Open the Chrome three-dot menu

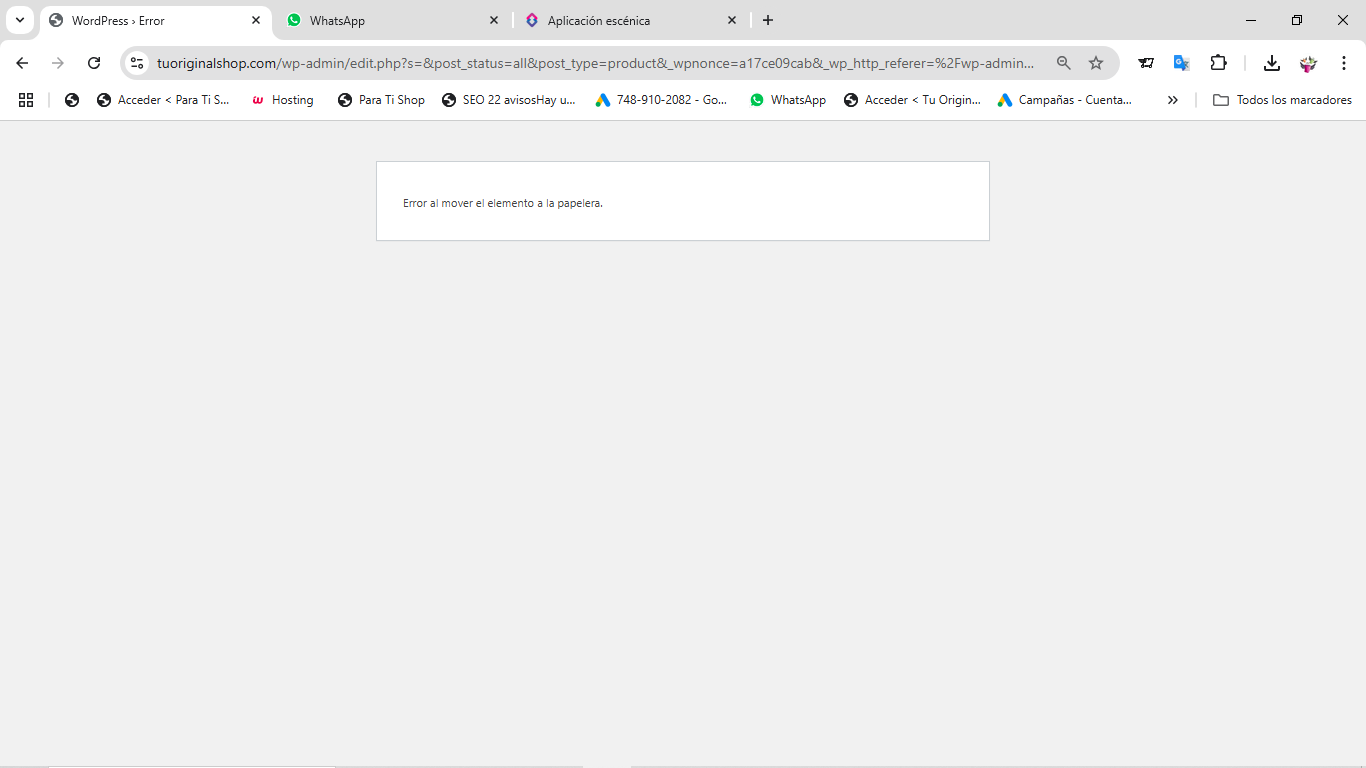(x=1344, y=63)
